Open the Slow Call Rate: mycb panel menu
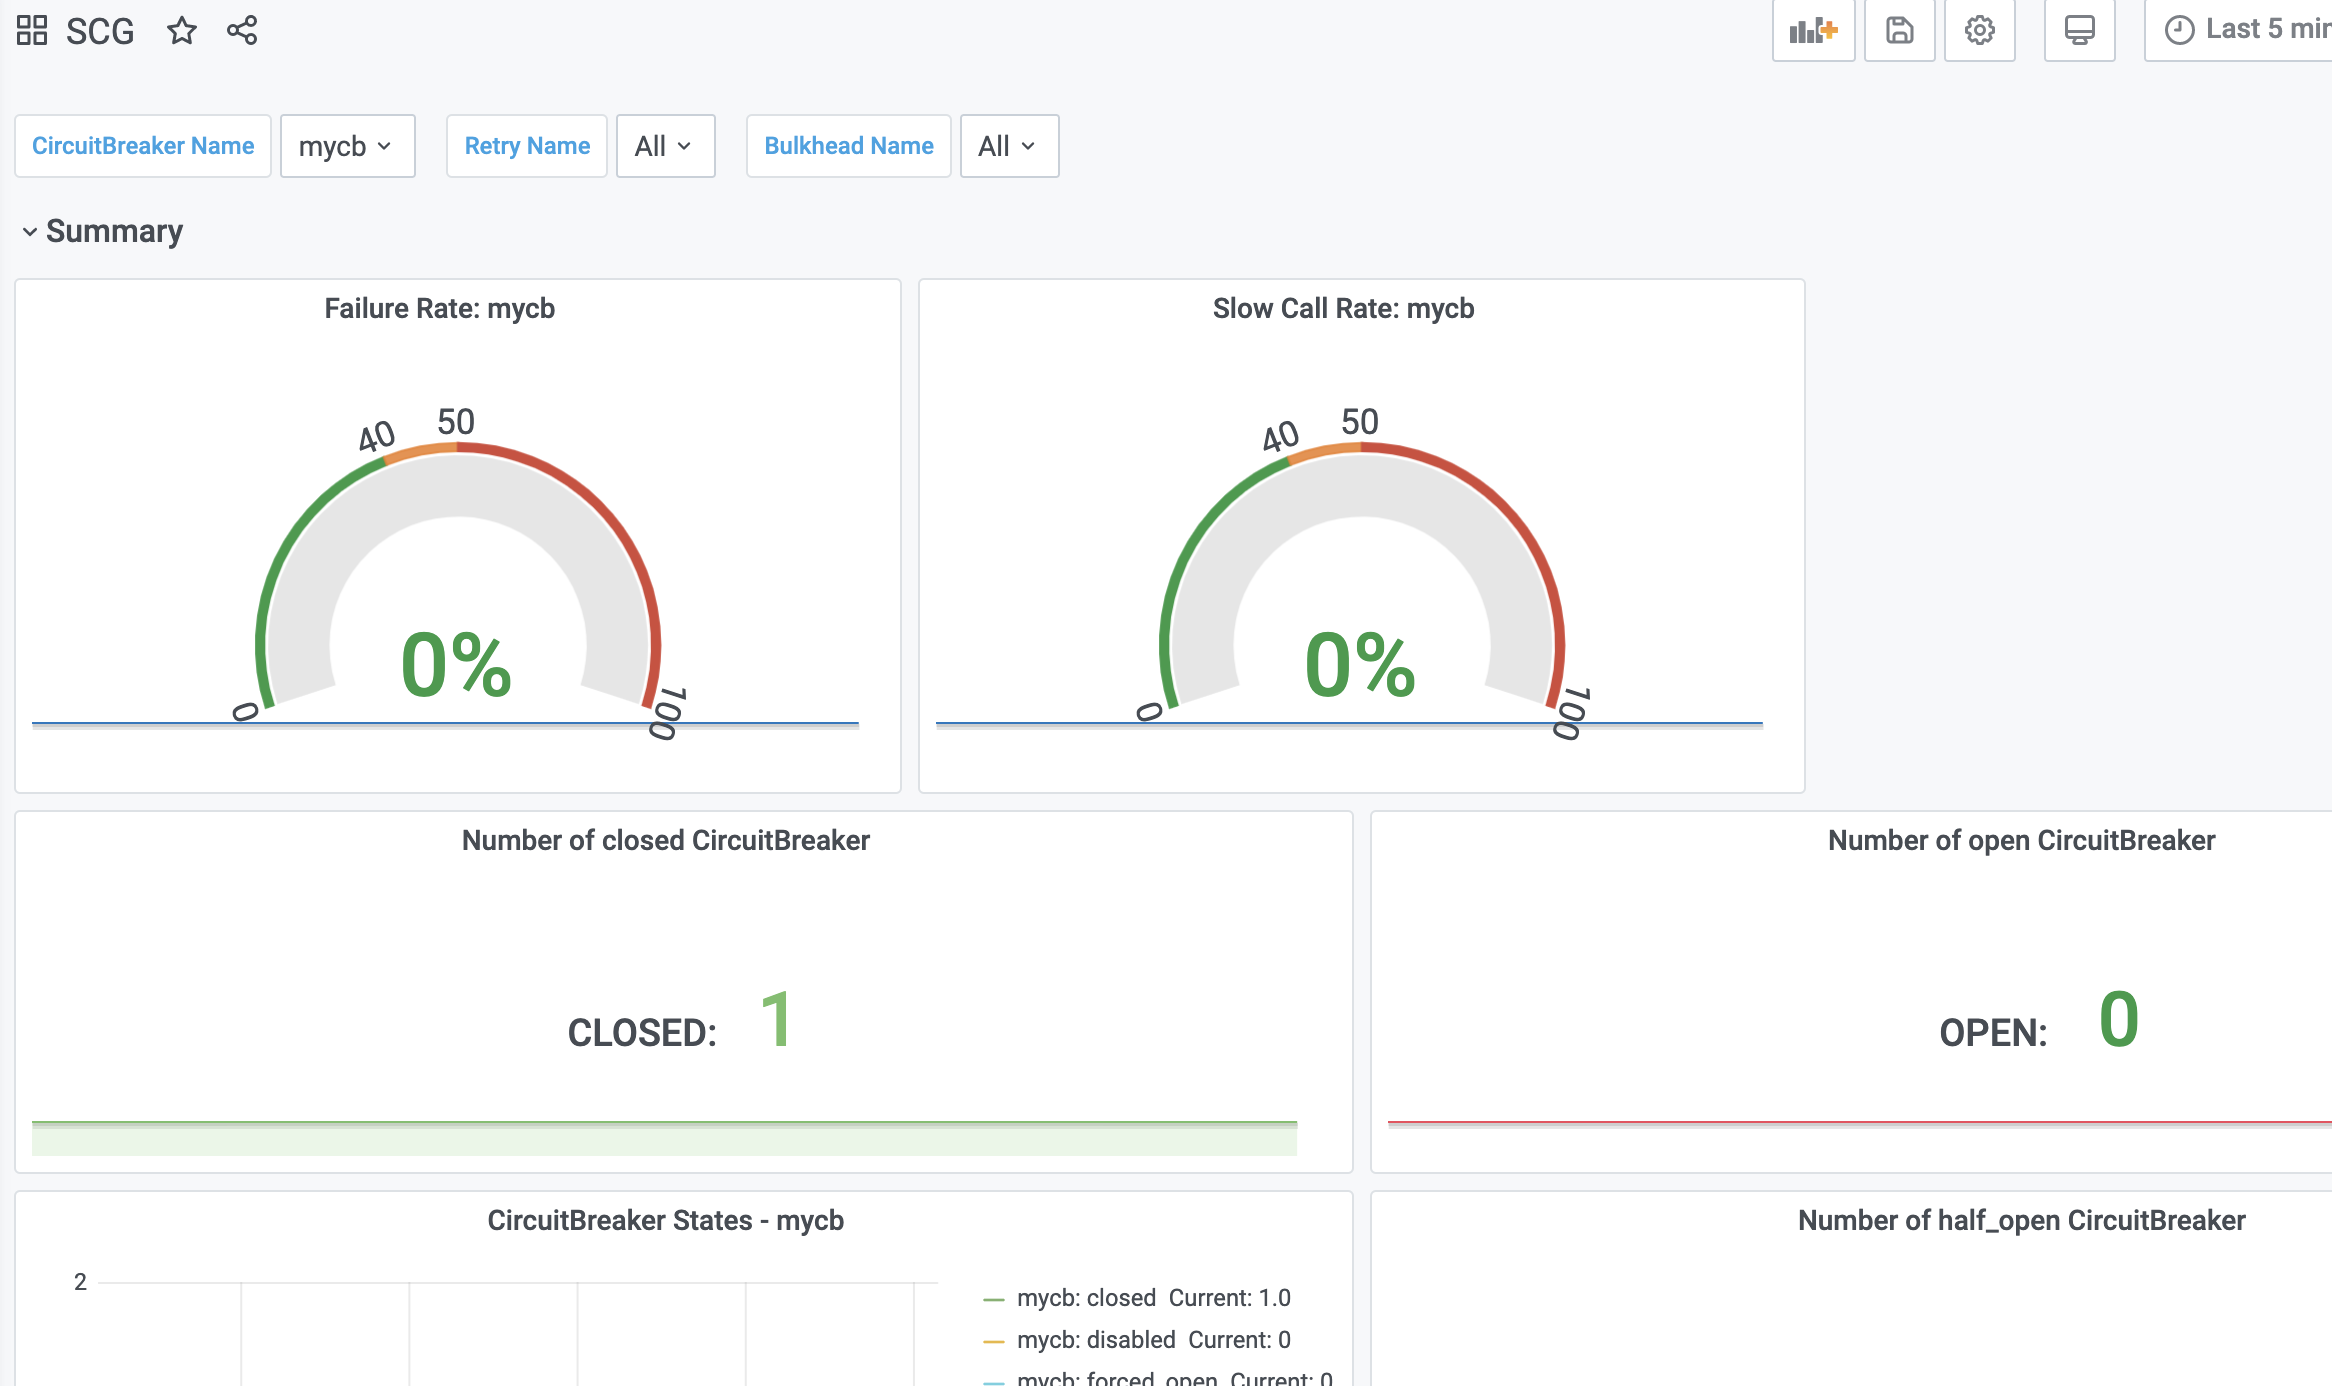2332x1386 pixels. pos(1343,308)
